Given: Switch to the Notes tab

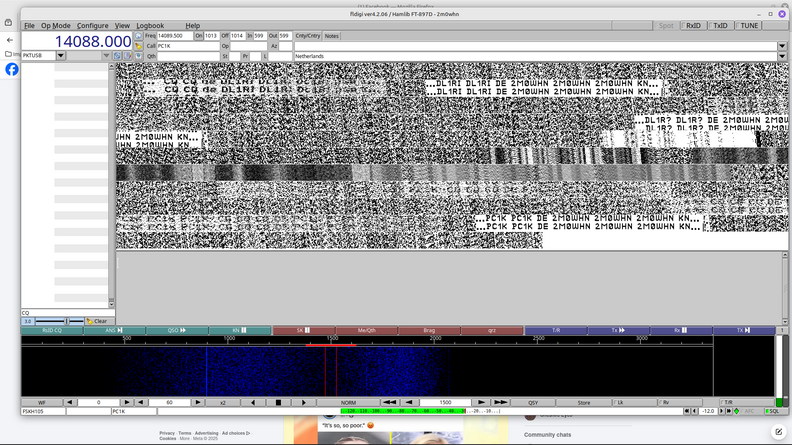Looking at the screenshot, I should (331, 36).
